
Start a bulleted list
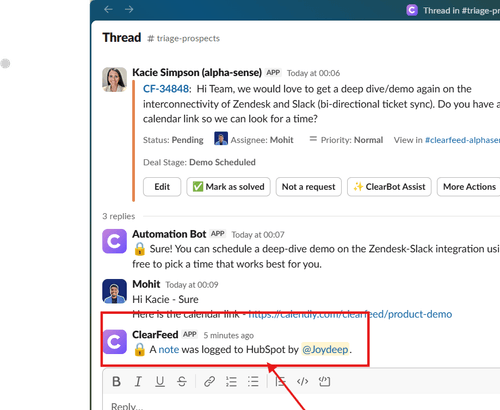(x=253, y=381)
